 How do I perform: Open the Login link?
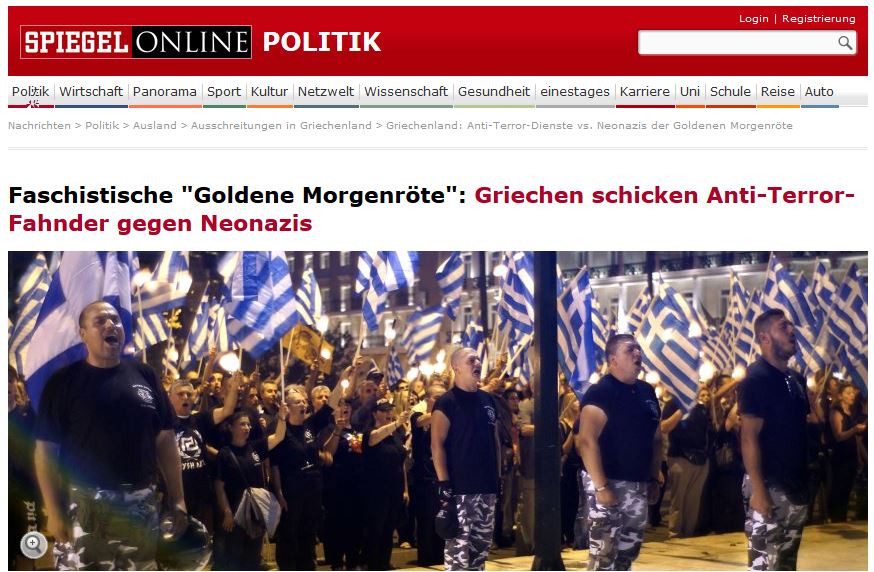(753, 18)
